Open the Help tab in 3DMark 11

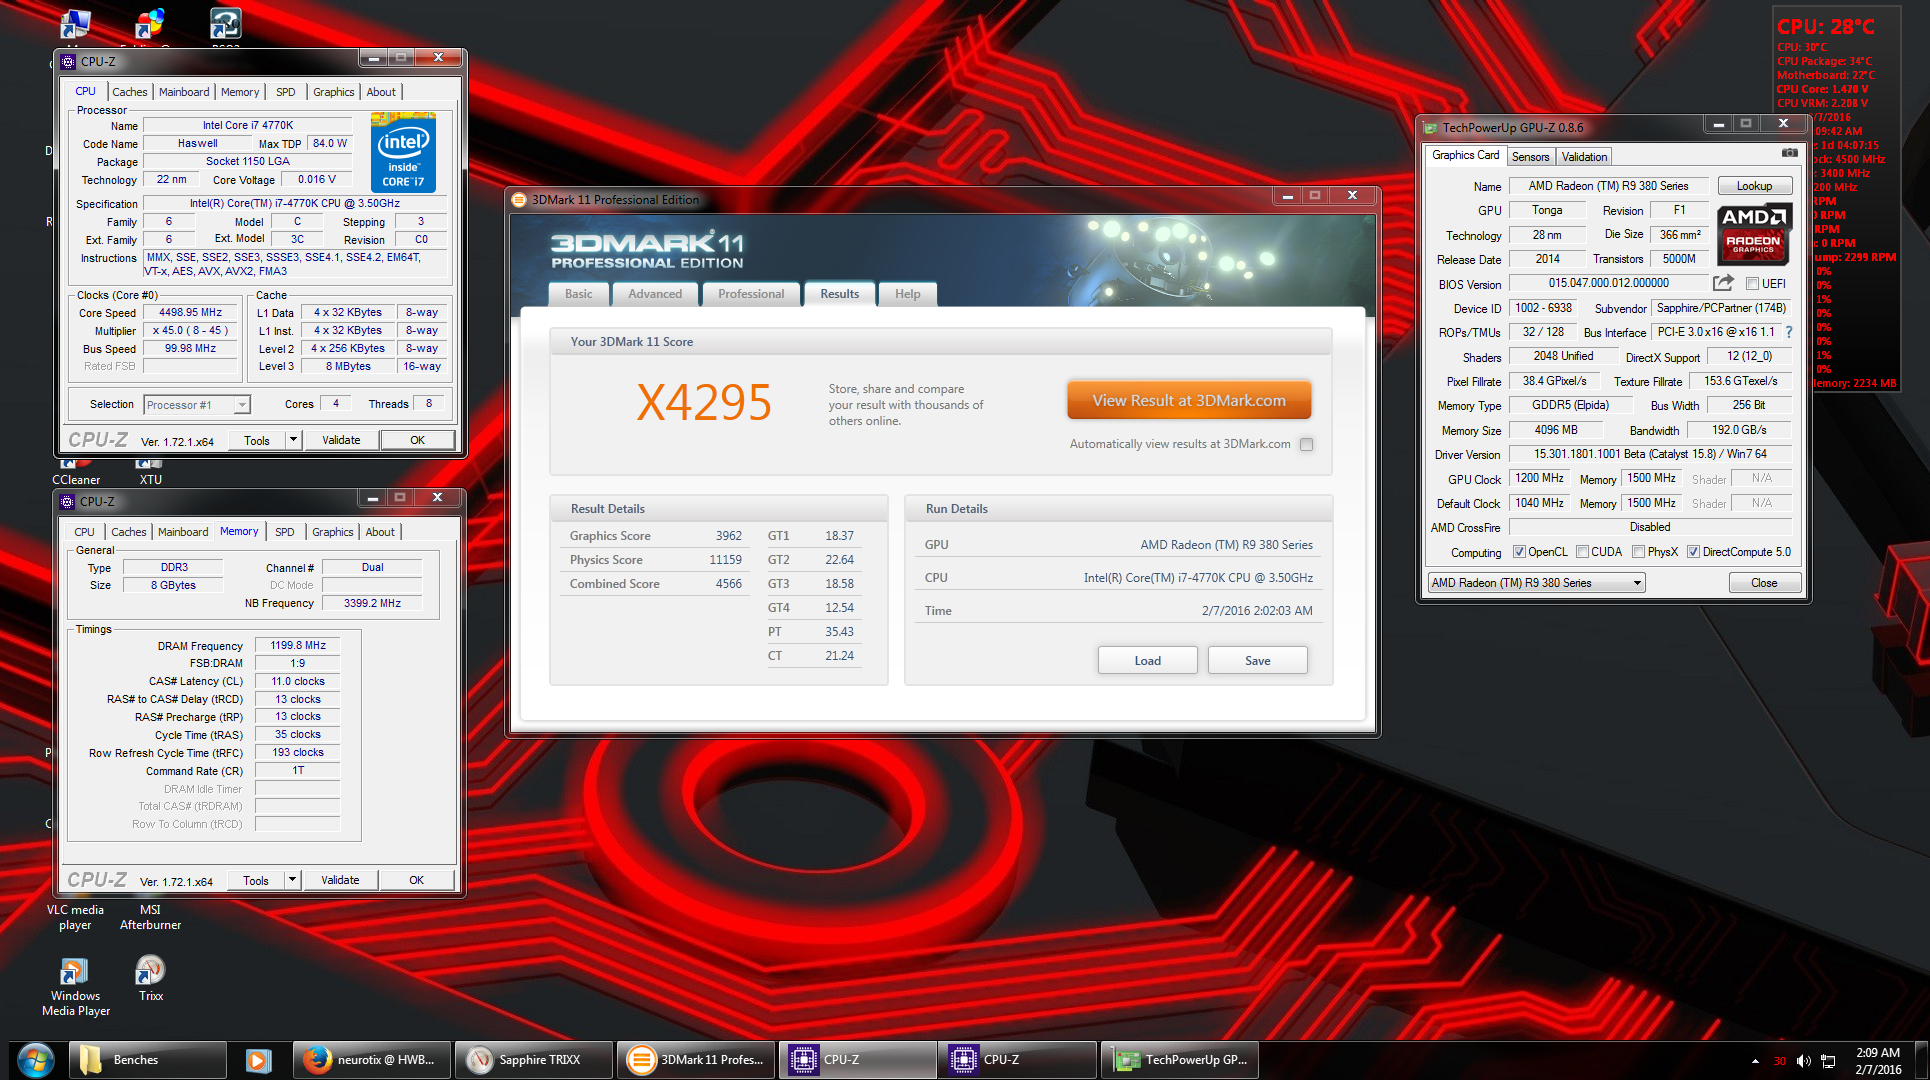pyautogui.click(x=907, y=294)
